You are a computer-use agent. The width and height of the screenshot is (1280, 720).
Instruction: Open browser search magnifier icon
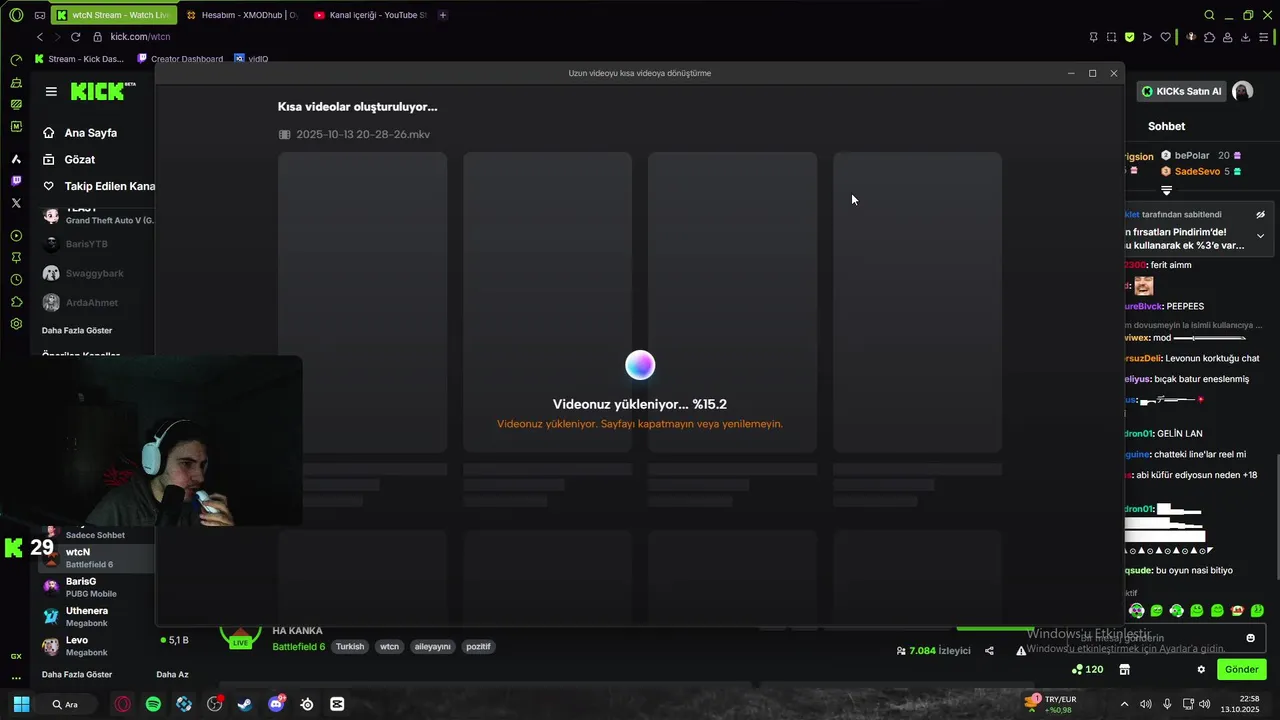click(1209, 15)
